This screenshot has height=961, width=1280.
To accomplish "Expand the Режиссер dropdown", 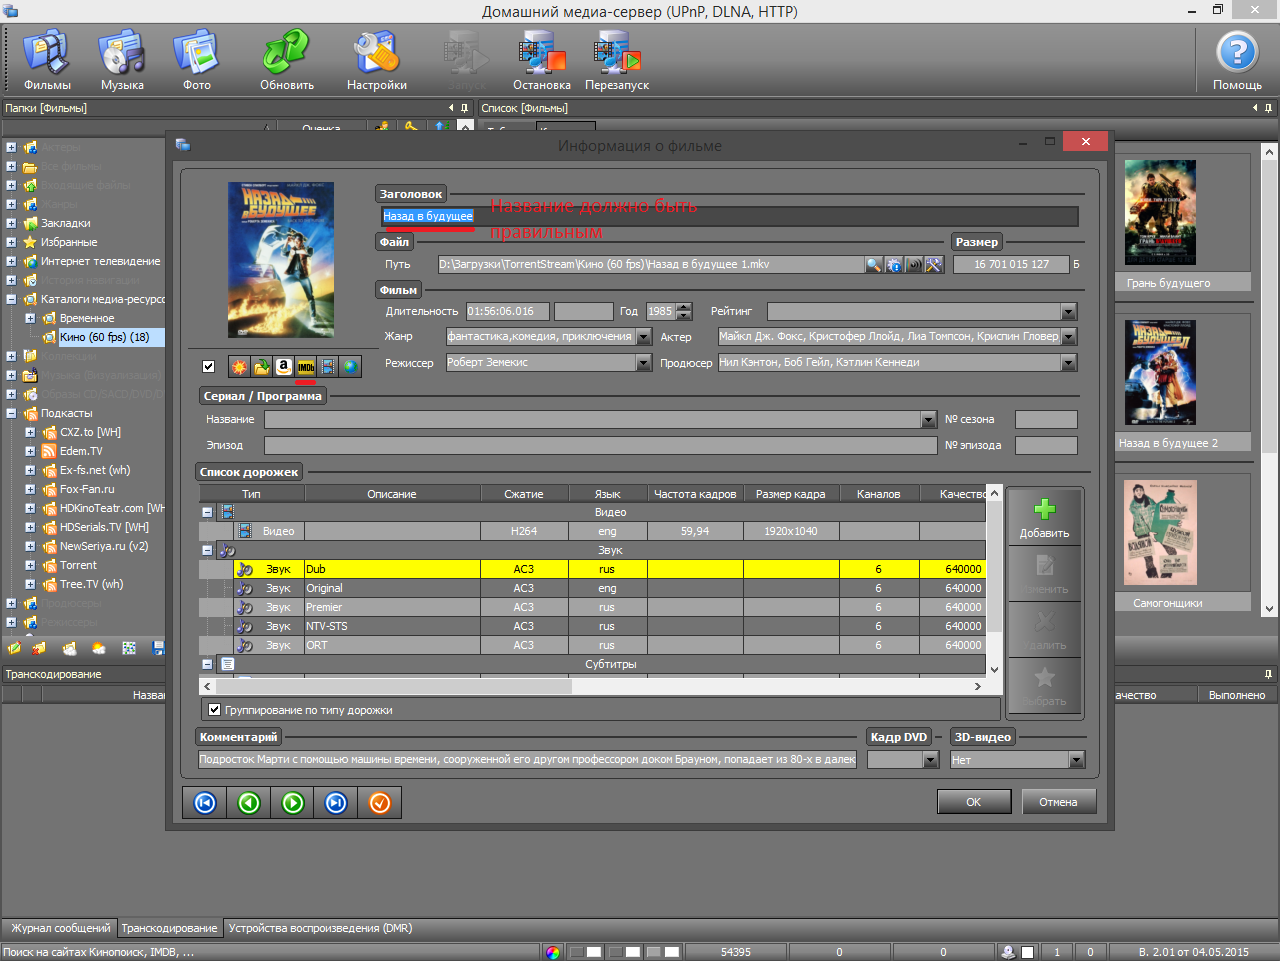I will [x=644, y=364].
